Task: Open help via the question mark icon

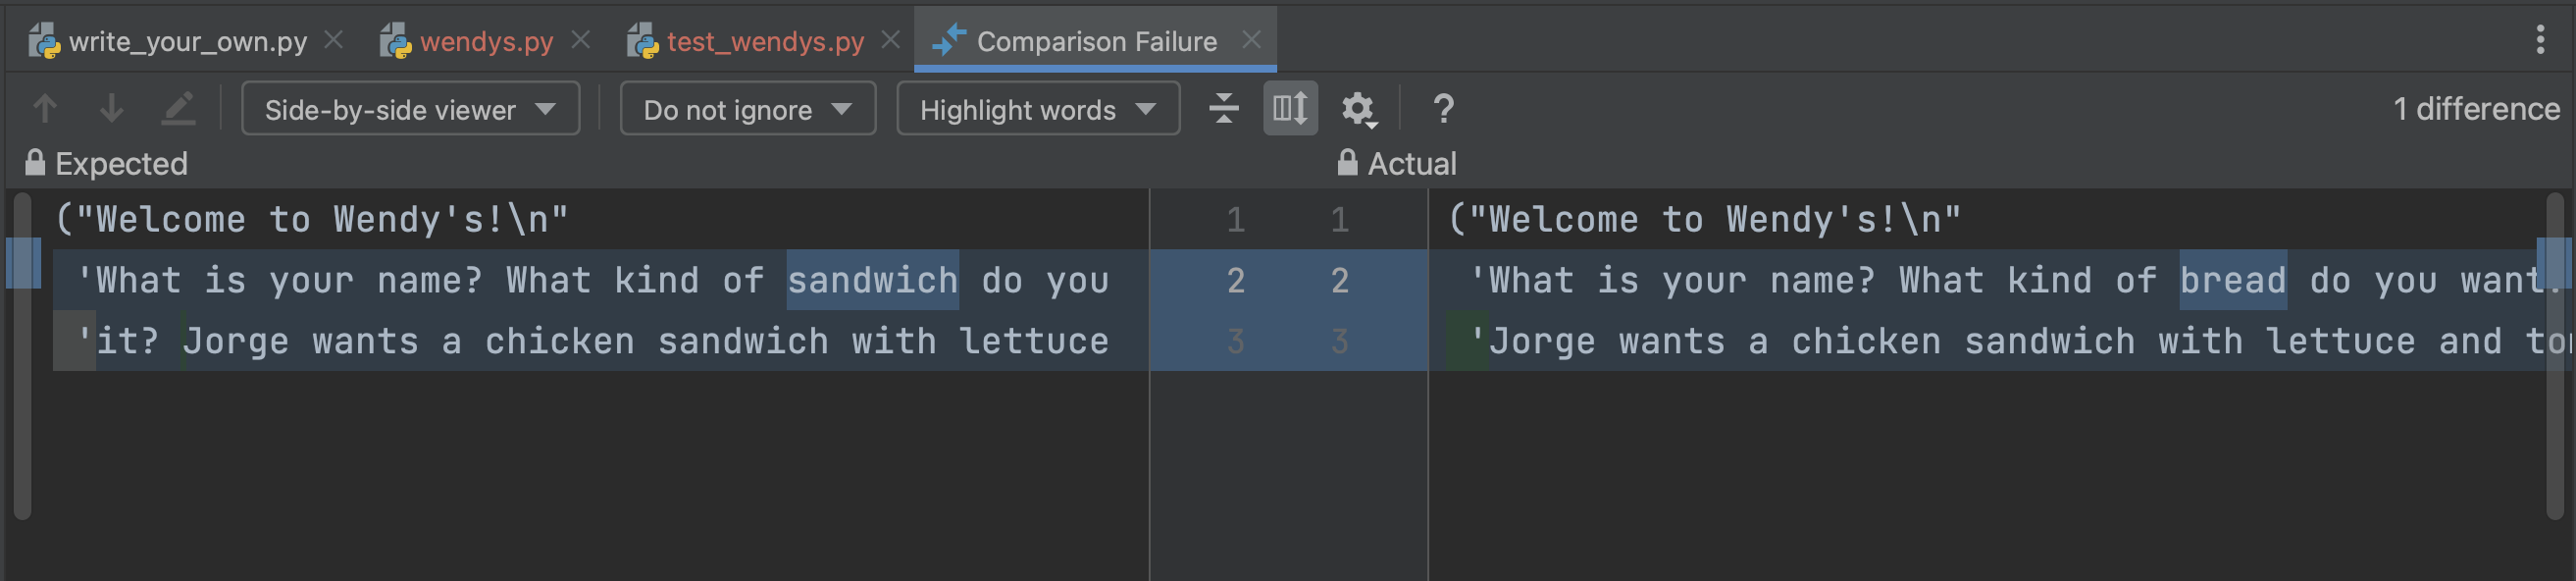Action: tap(1444, 110)
